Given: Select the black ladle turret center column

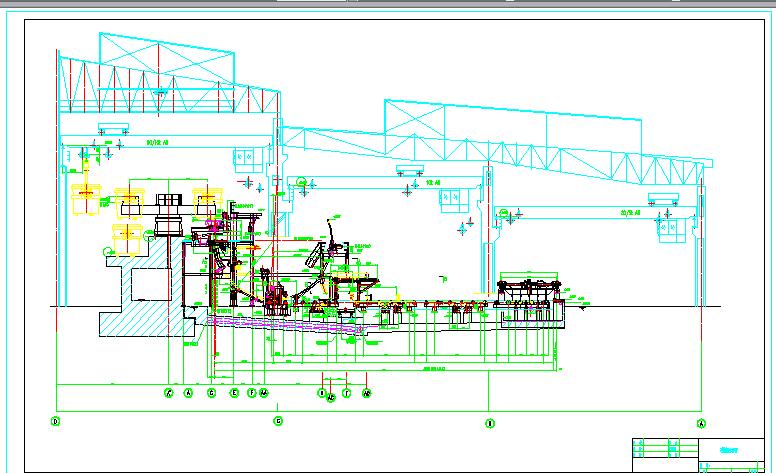Looking at the screenshot, I should click(x=168, y=215).
